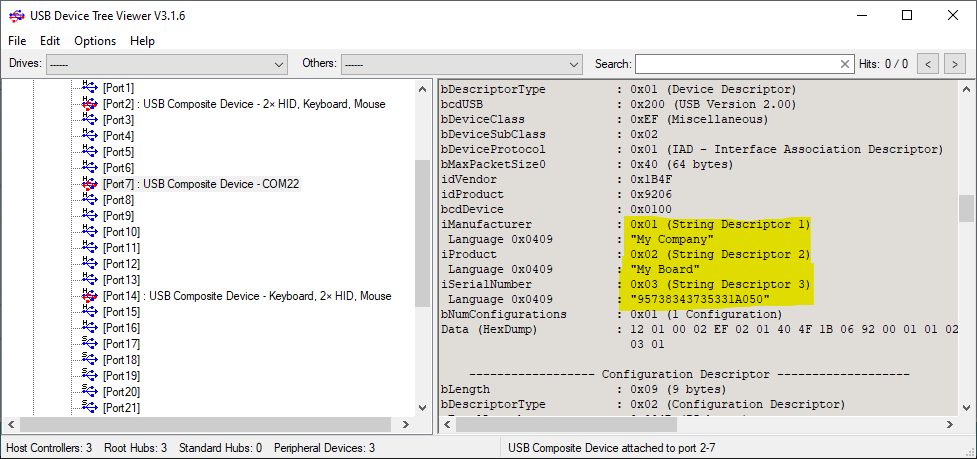Click the USB device icon on Port2
977x459 pixels.
tap(90, 103)
